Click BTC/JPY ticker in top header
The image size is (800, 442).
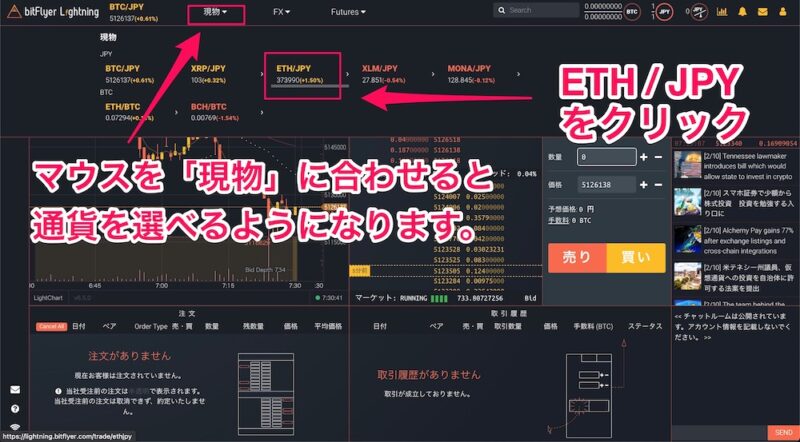[x=134, y=12]
